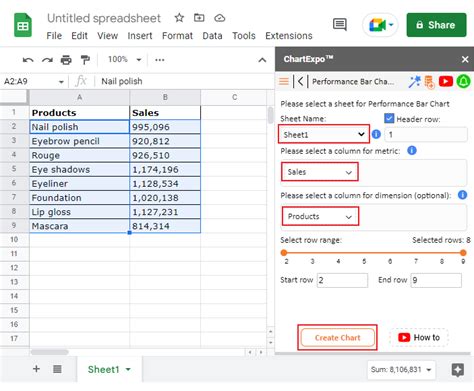The height and width of the screenshot is (391, 474).
Task: Click the redo icon
Action: click(x=47, y=60)
